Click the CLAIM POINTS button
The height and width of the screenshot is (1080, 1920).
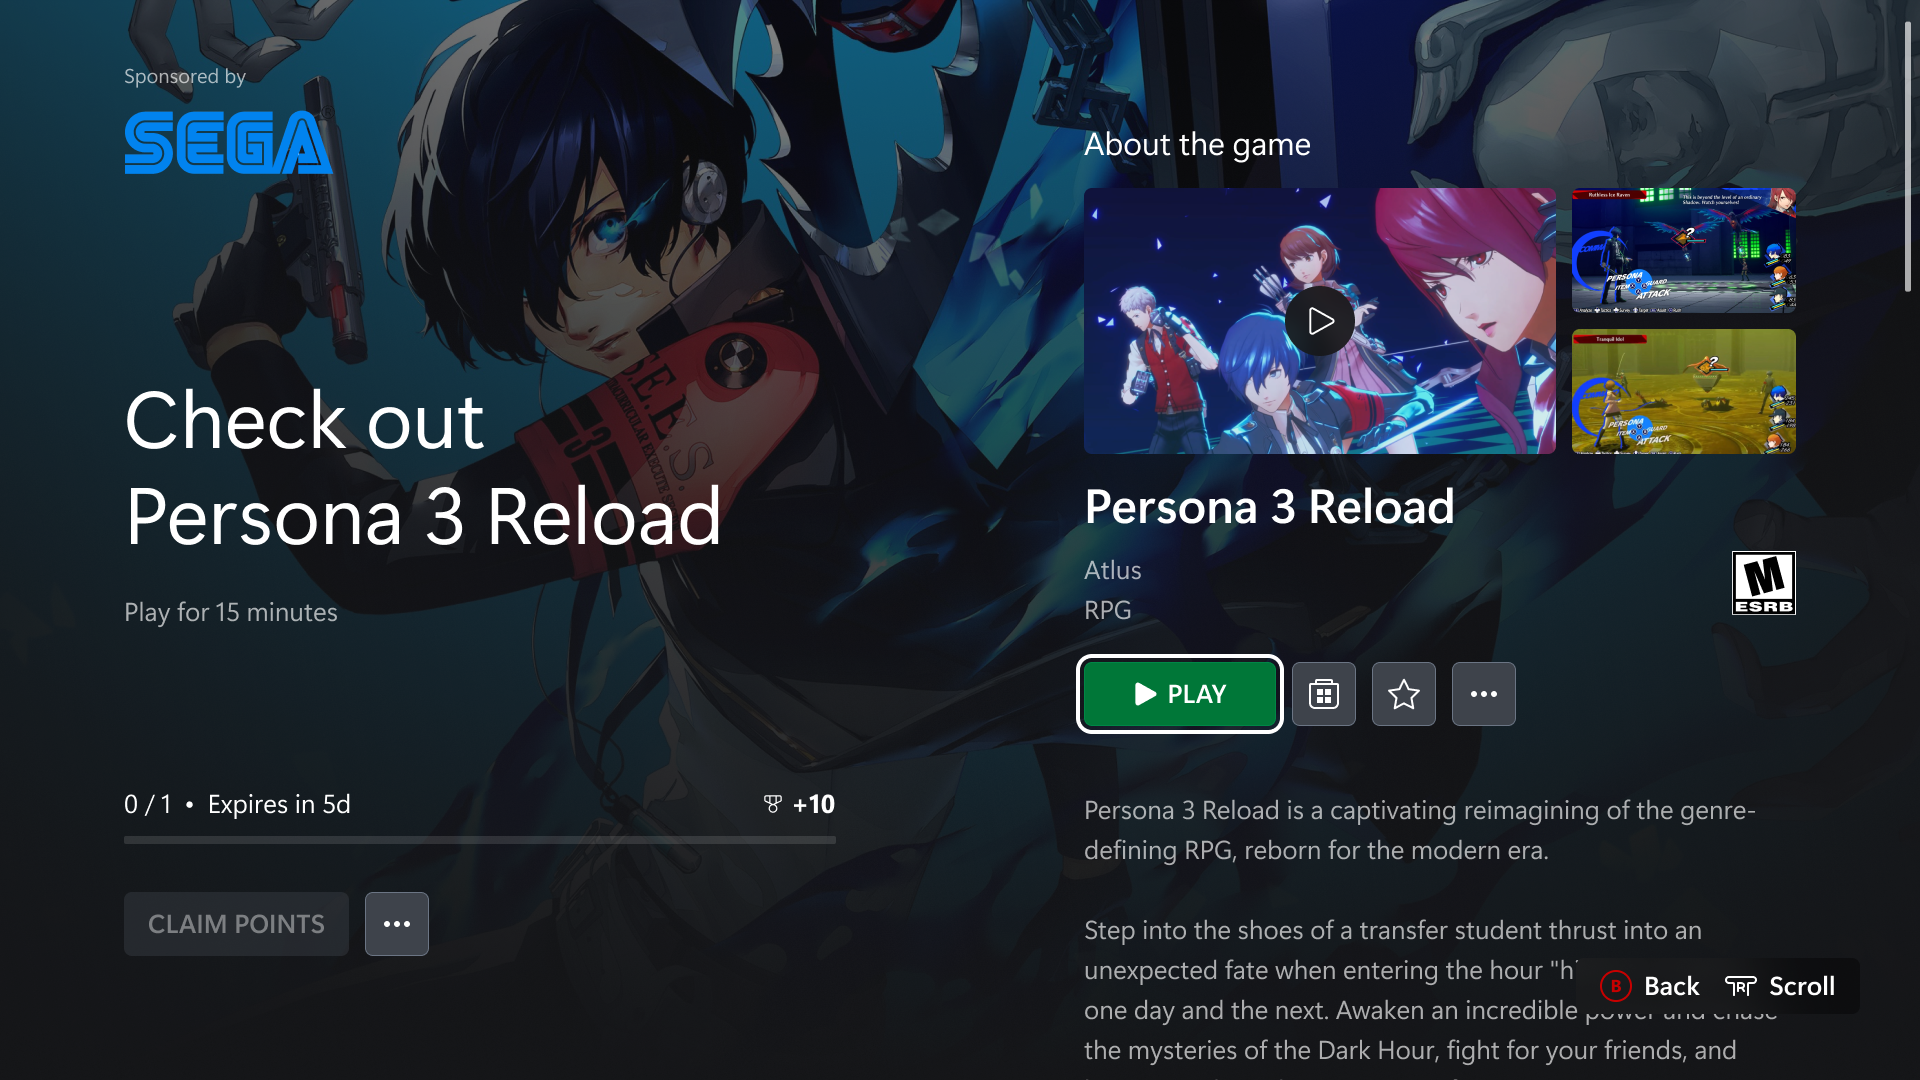pyautogui.click(x=236, y=924)
